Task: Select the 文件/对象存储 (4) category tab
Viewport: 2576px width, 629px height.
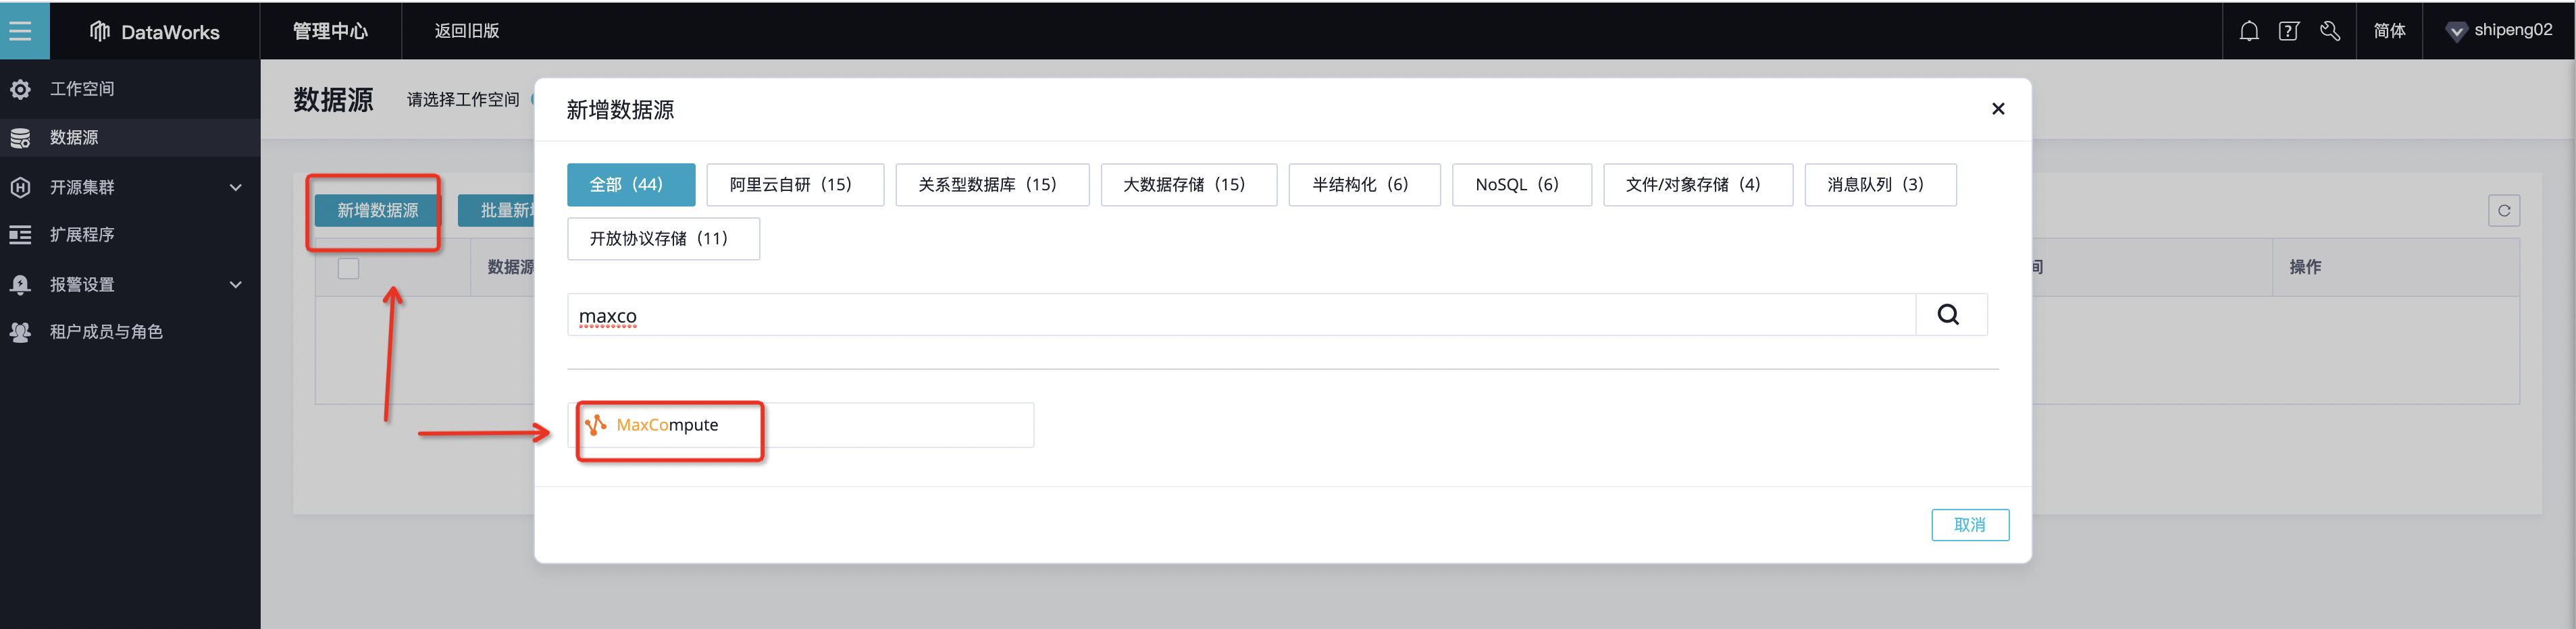Action: pos(1698,184)
